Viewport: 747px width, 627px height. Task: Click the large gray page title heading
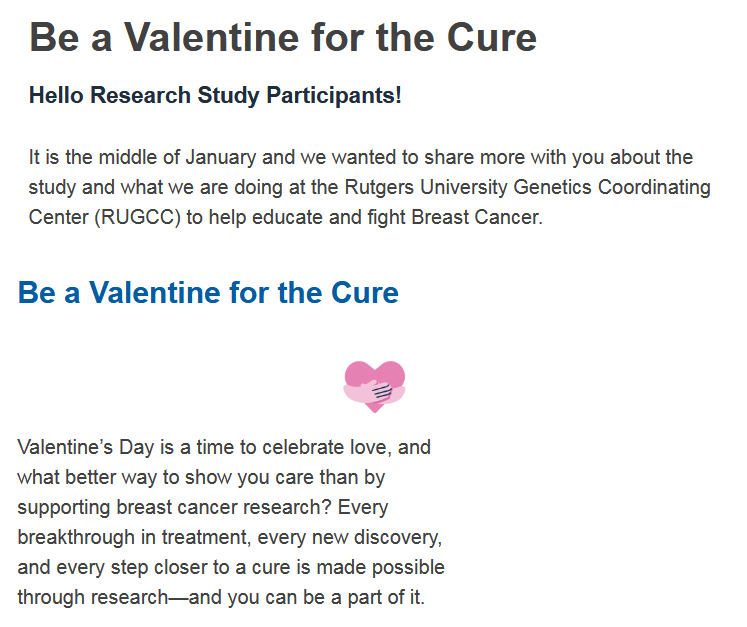click(x=283, y=37)
